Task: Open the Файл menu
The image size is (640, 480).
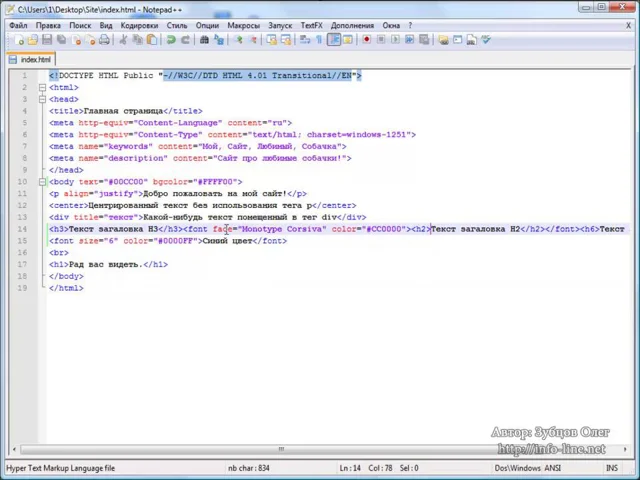Action: point(18,25)
